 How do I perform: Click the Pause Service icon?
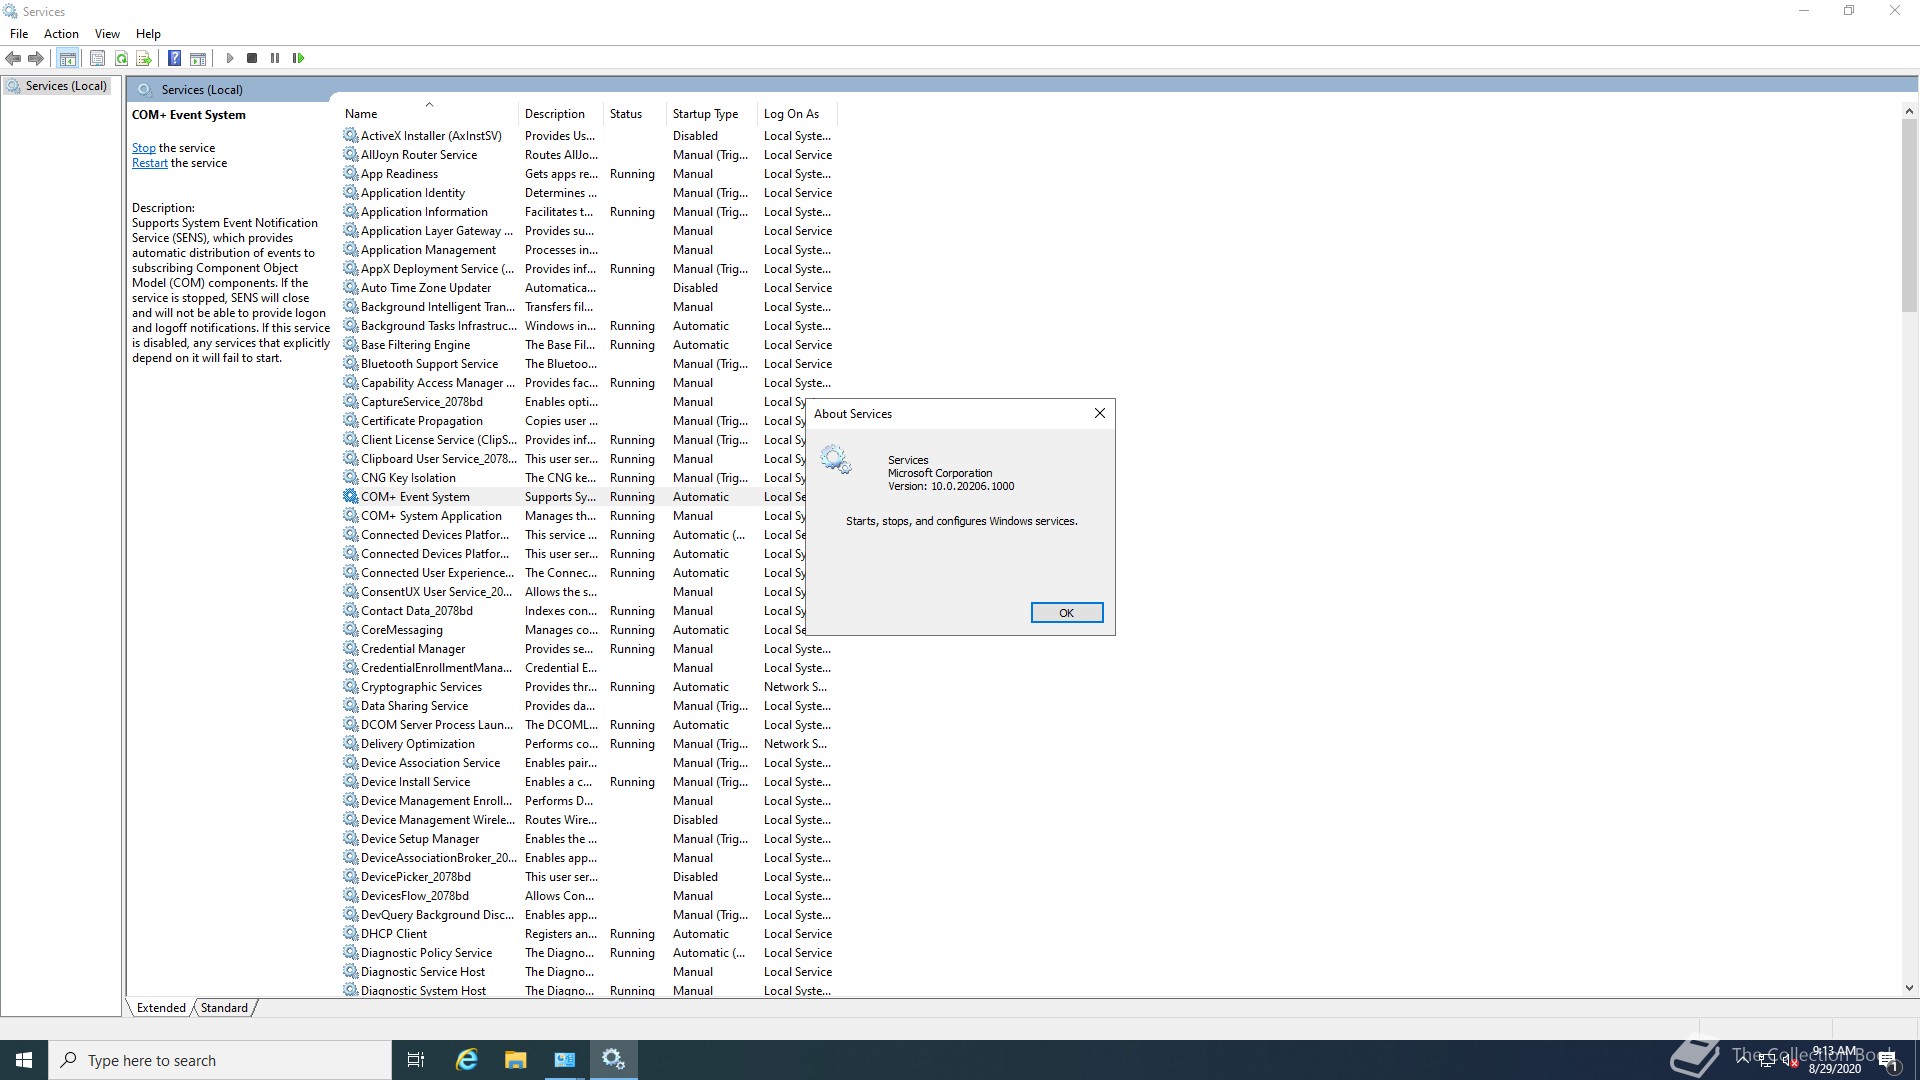275,58
